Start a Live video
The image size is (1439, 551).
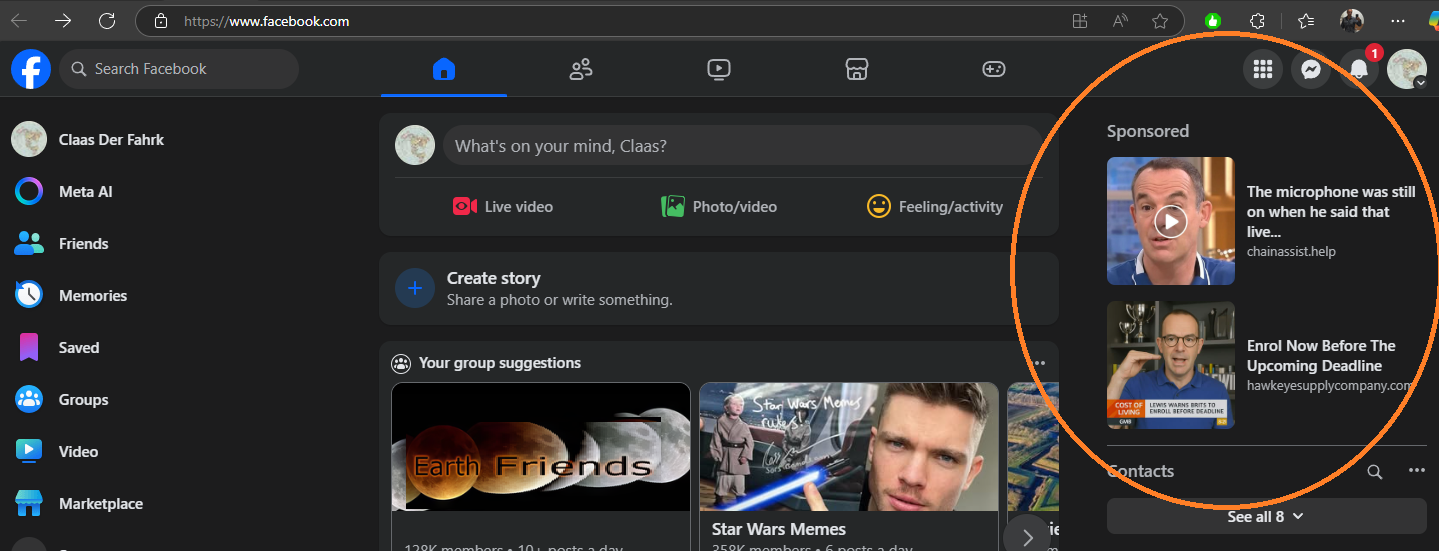coord(503,207)
